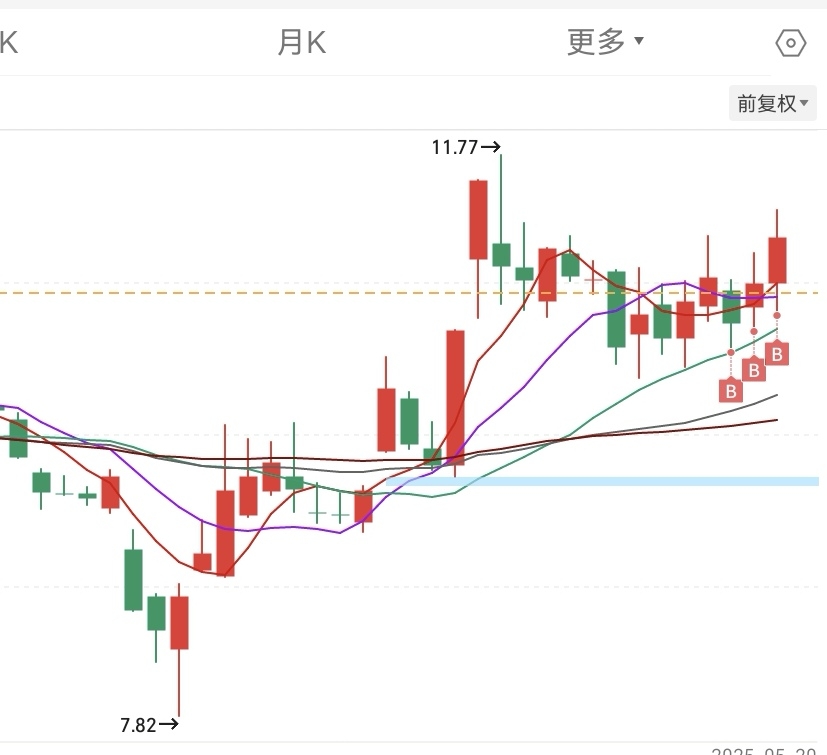Open the hexagon chart settings icon
This screenshot has height=755, width=827.
(x=790, y=43)
